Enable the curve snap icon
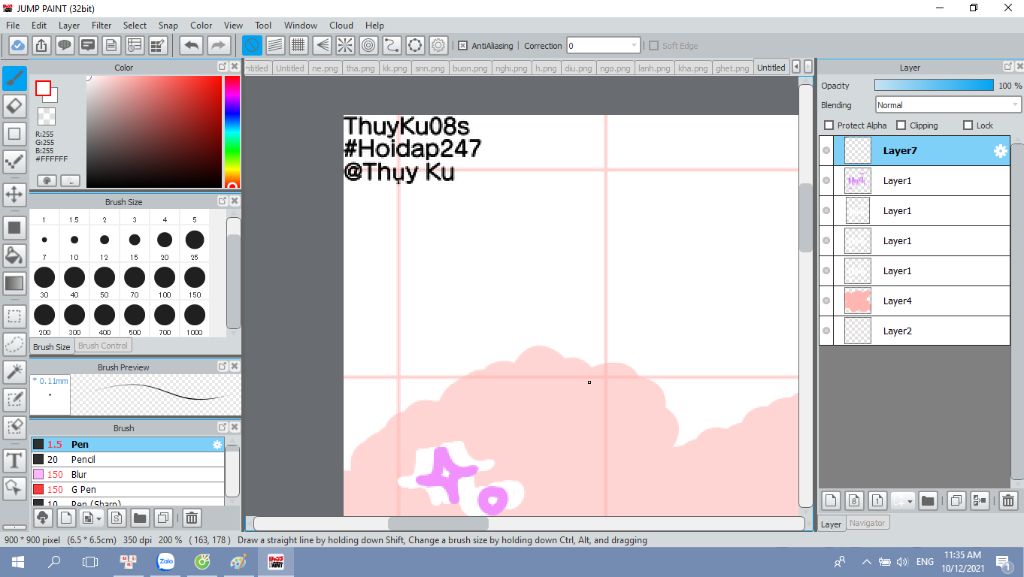 [392, 46]
